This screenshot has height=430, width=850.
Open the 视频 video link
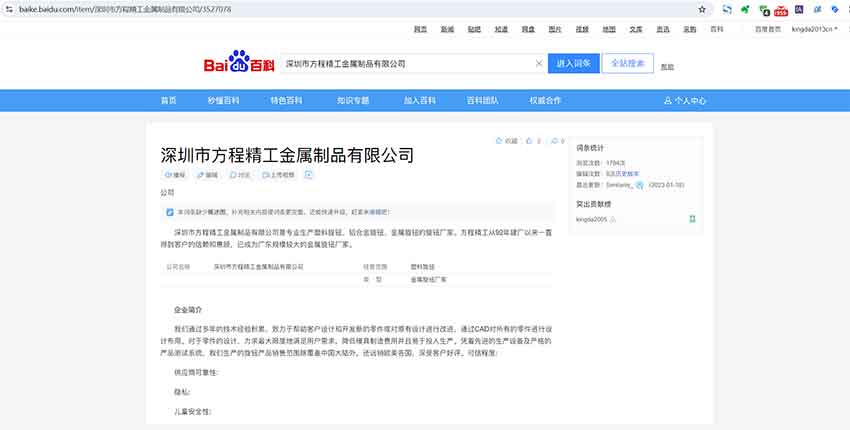(x=582, y=29)
